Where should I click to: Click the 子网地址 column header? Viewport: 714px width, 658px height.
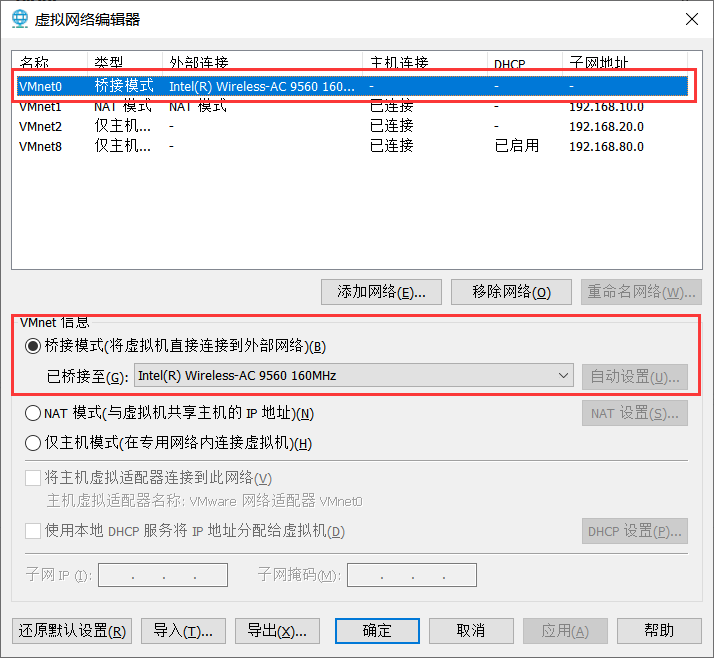click(x=625, y=61)
